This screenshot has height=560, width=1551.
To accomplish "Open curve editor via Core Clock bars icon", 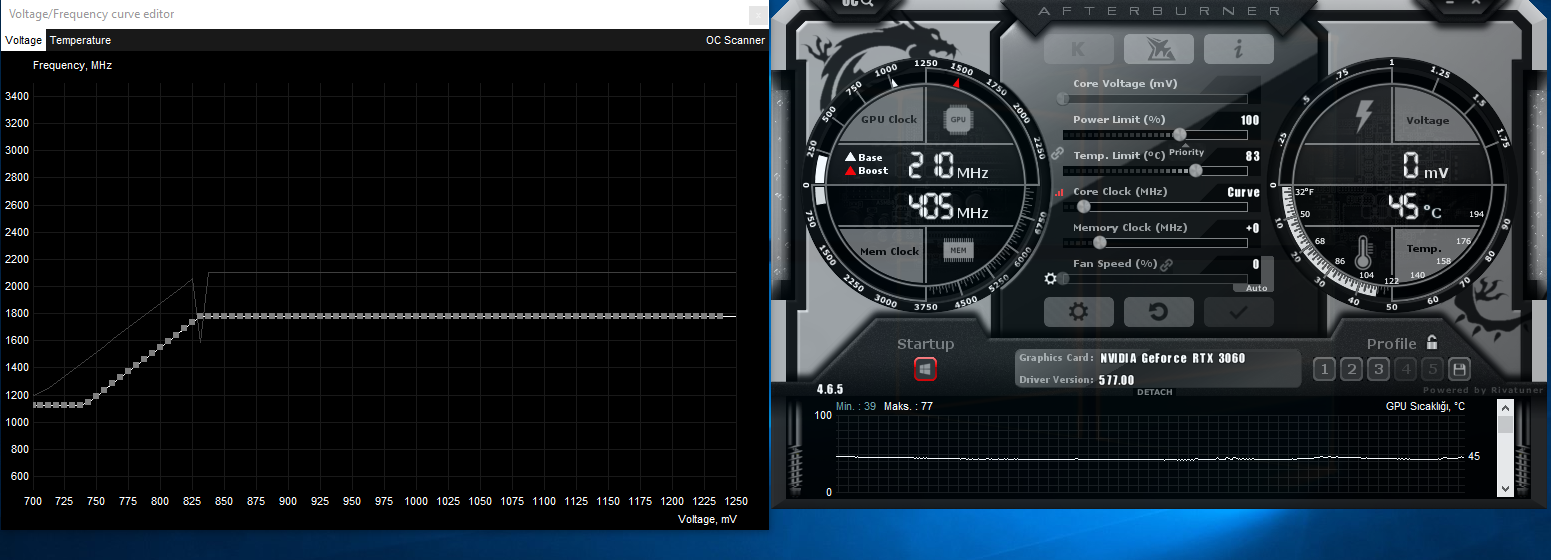I will [x=1059, y=192].
